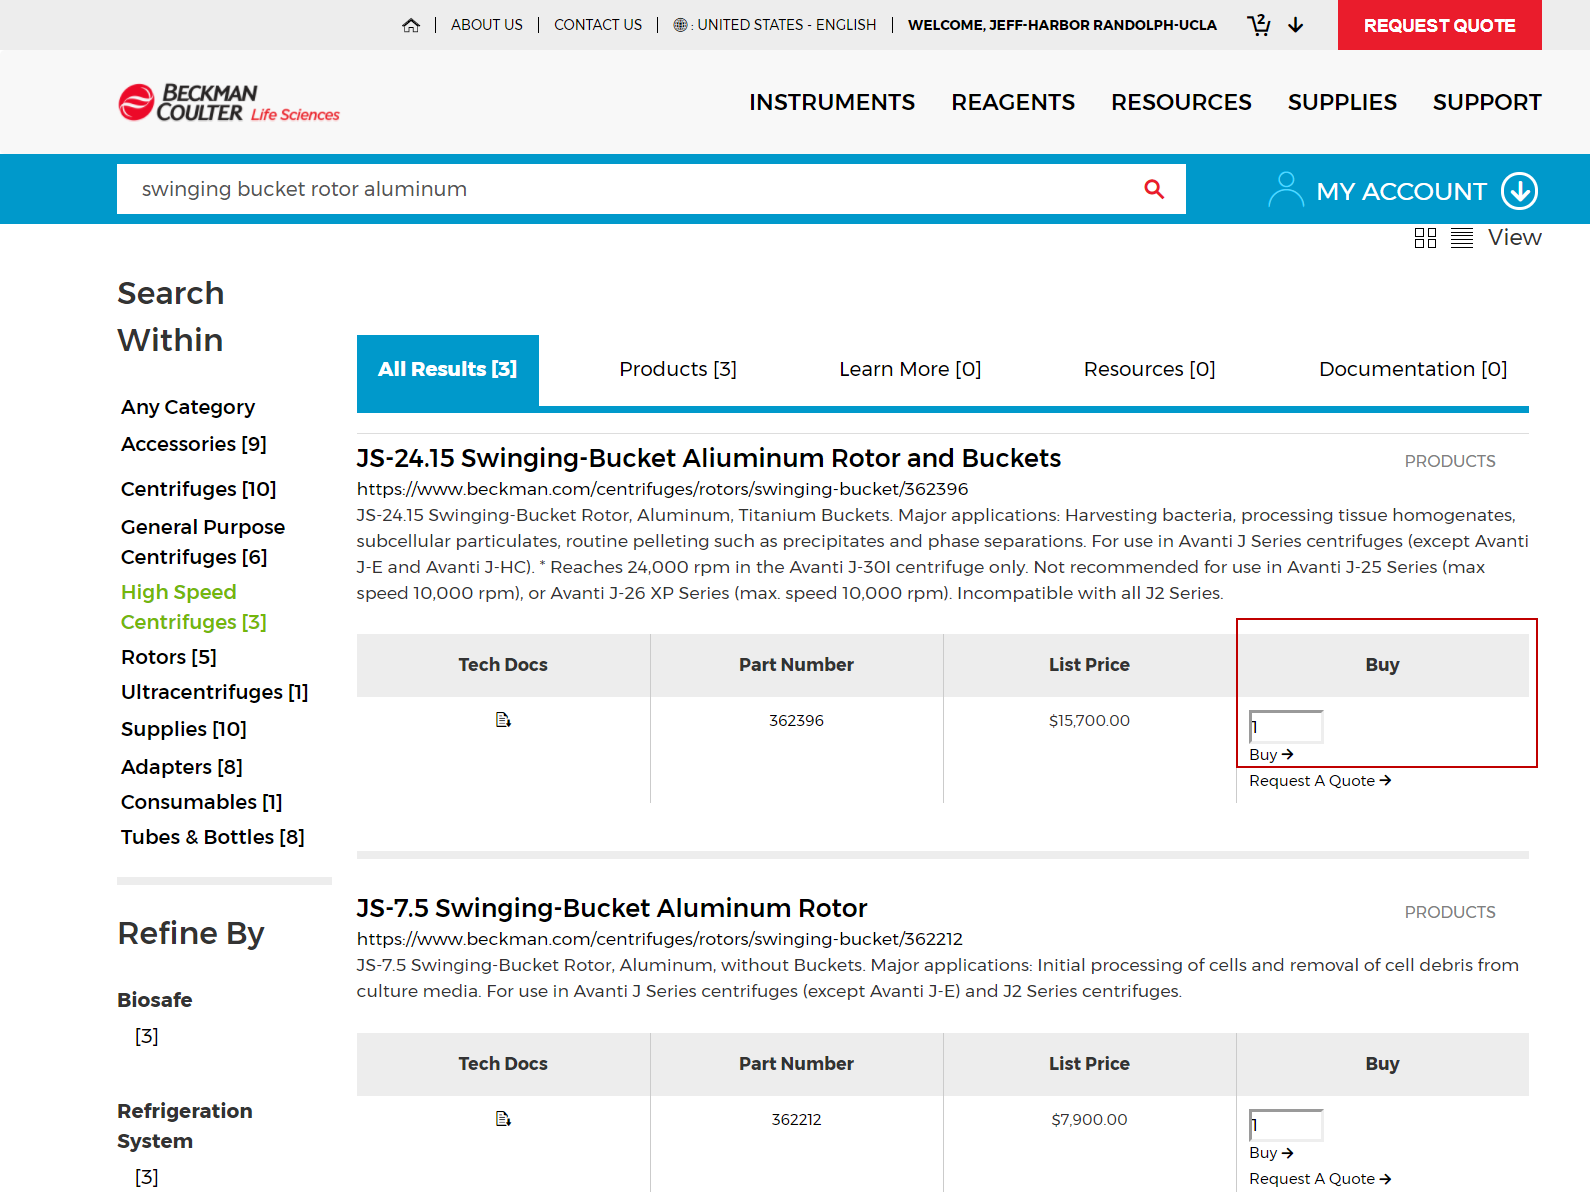Viewport: 1590px width, 1192px height.
Task: Go to the home page icon
Action: click(411, 25)
